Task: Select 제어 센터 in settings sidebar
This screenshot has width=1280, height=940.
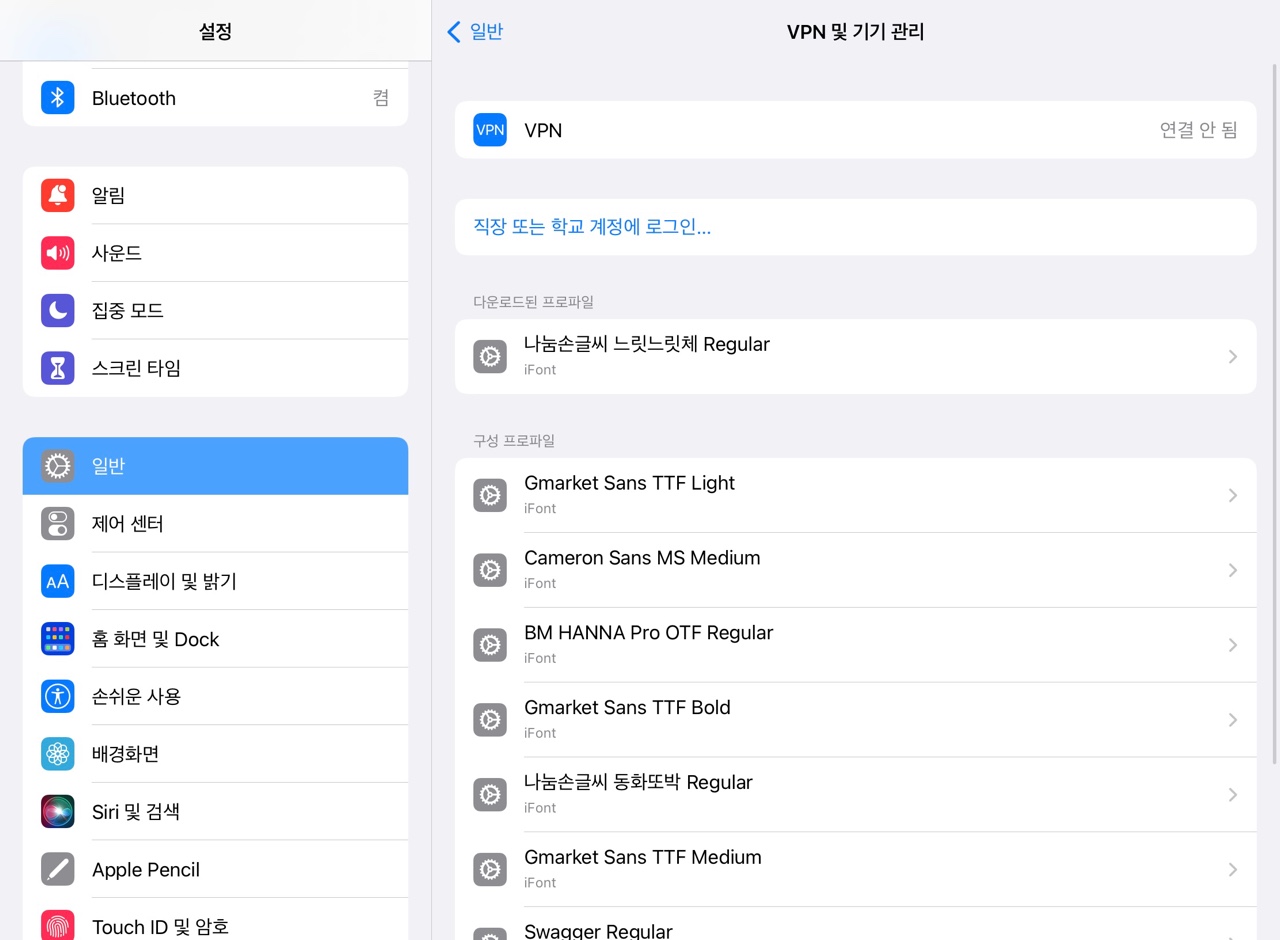Action: point(215,523)
